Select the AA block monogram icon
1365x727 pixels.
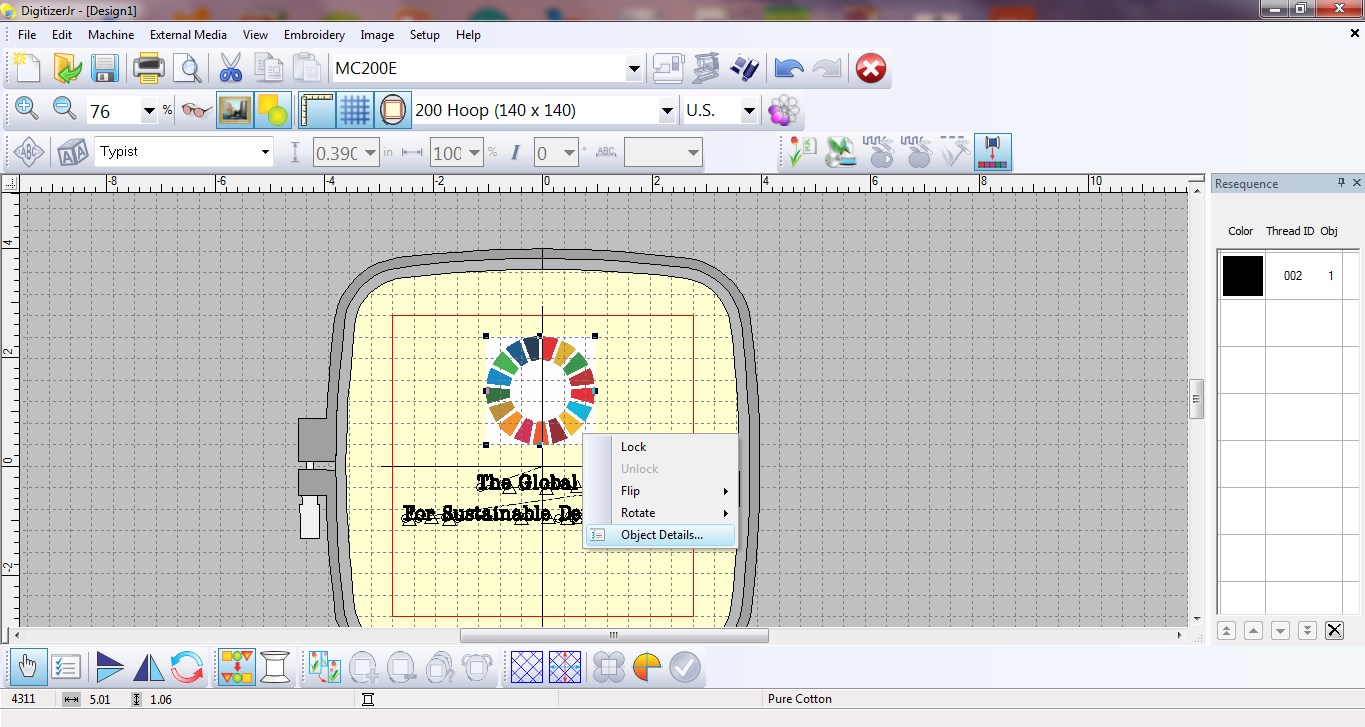point(71,152)
